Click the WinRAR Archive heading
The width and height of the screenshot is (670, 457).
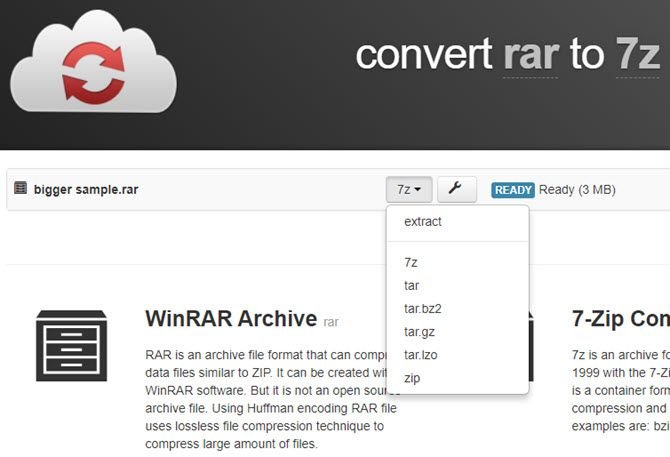pos(231,319)
